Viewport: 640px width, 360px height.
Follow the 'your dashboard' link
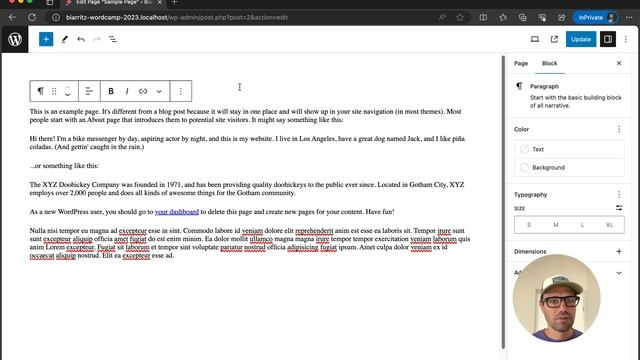point(177,211)
